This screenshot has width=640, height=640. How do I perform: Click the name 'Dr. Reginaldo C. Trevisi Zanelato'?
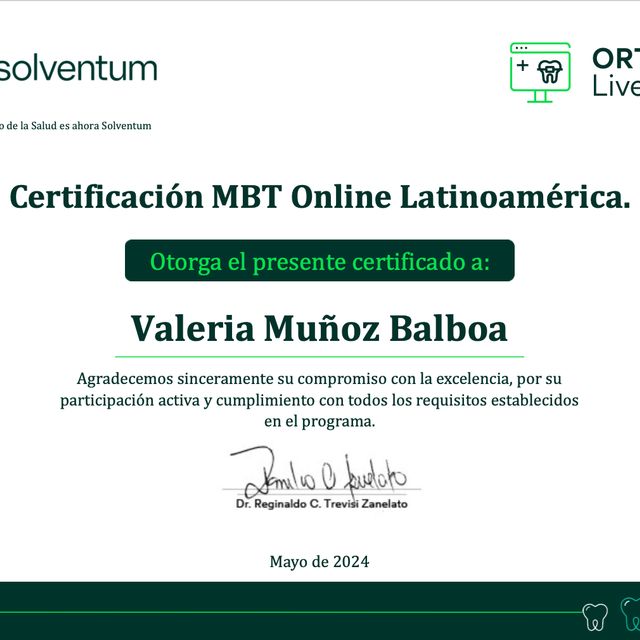pyautogui.click(x=322, y=504)
